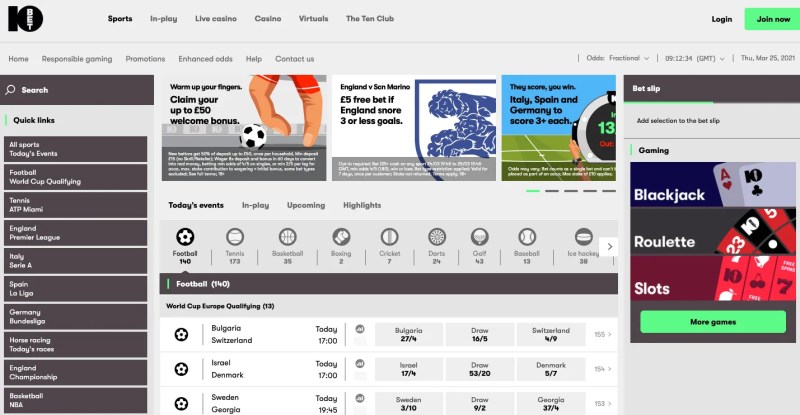
Task: Switch to the In-play events tab
Action: point(255,205)
